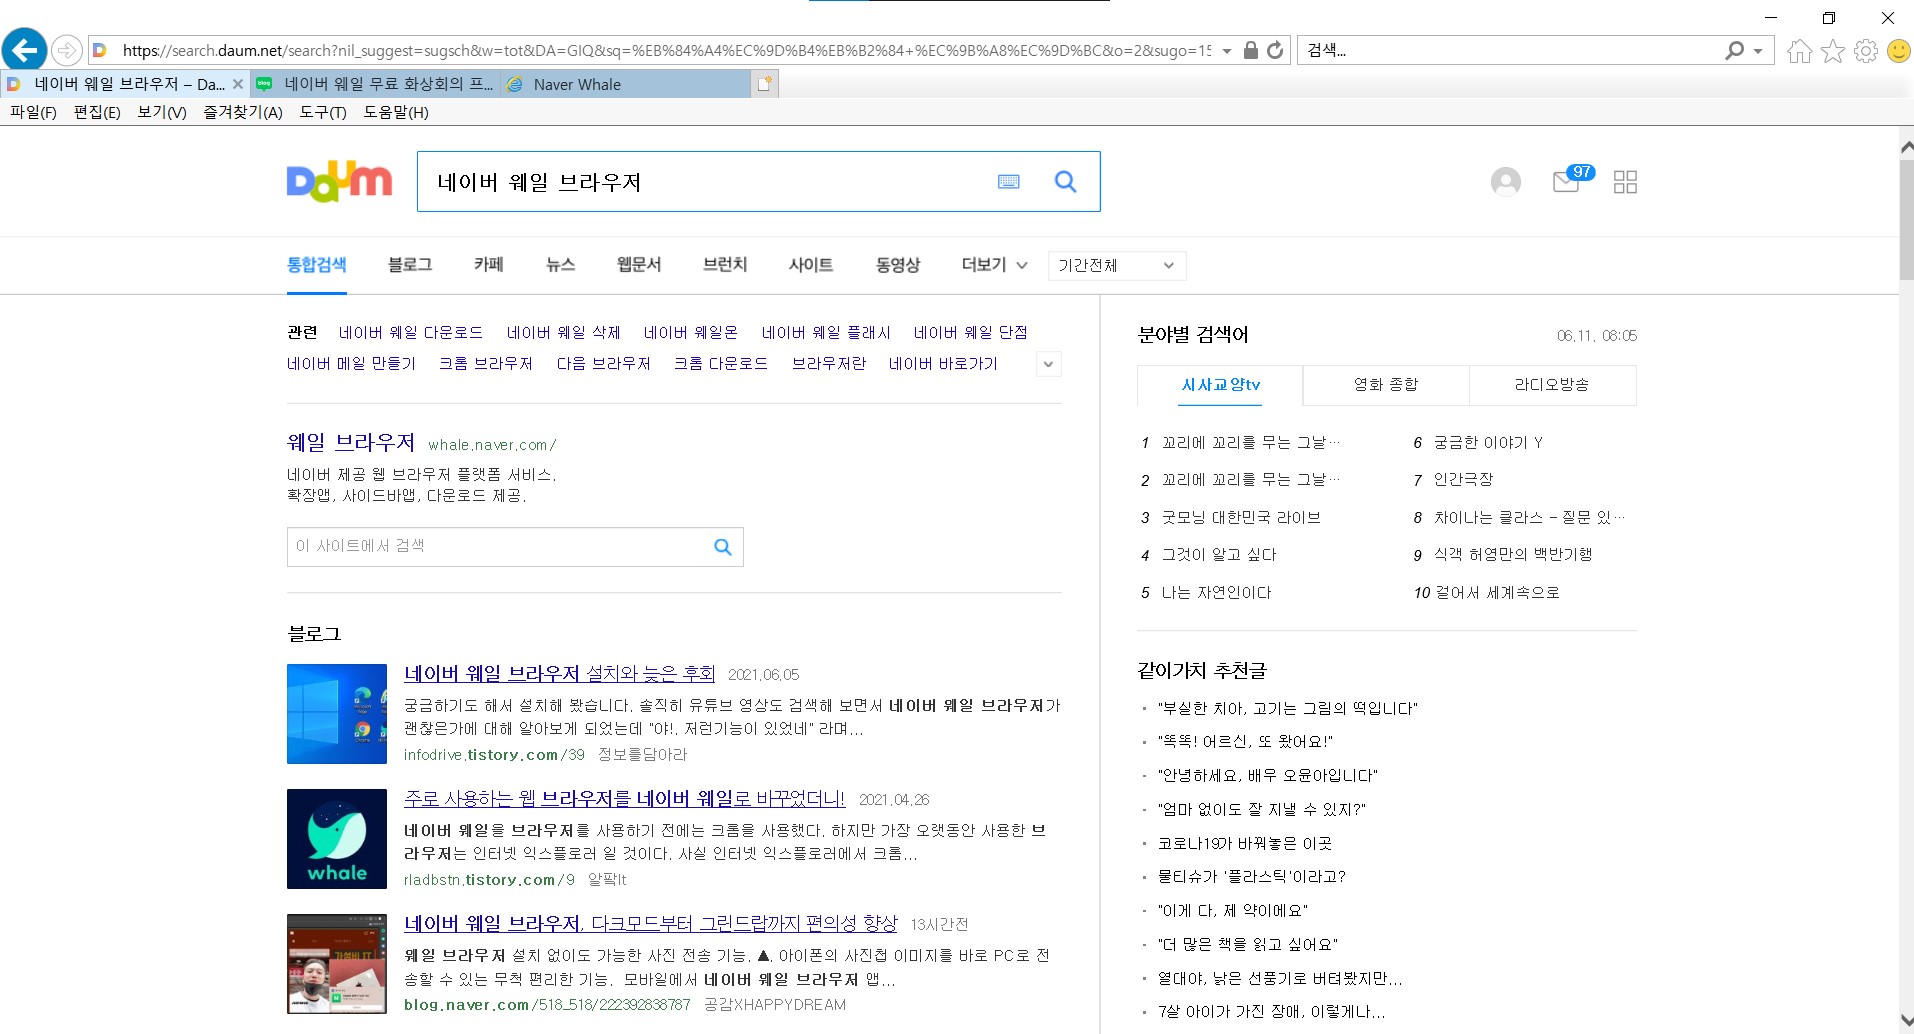Screen dimensions: 1914x1034
Task: Click the smiley feedback icon
Action: pyautogui.click(x=1898, y=51)
